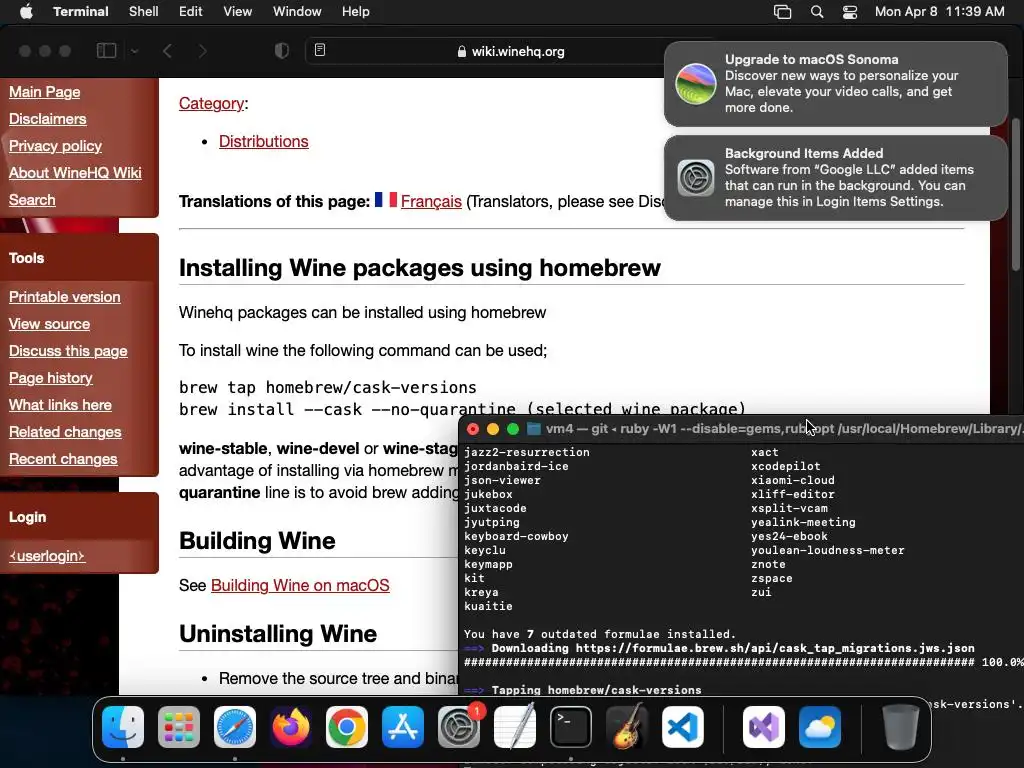This screenshot has height=768, width=1024.
Task: Go forward in Safari history
Action: (x=202, y=51)
